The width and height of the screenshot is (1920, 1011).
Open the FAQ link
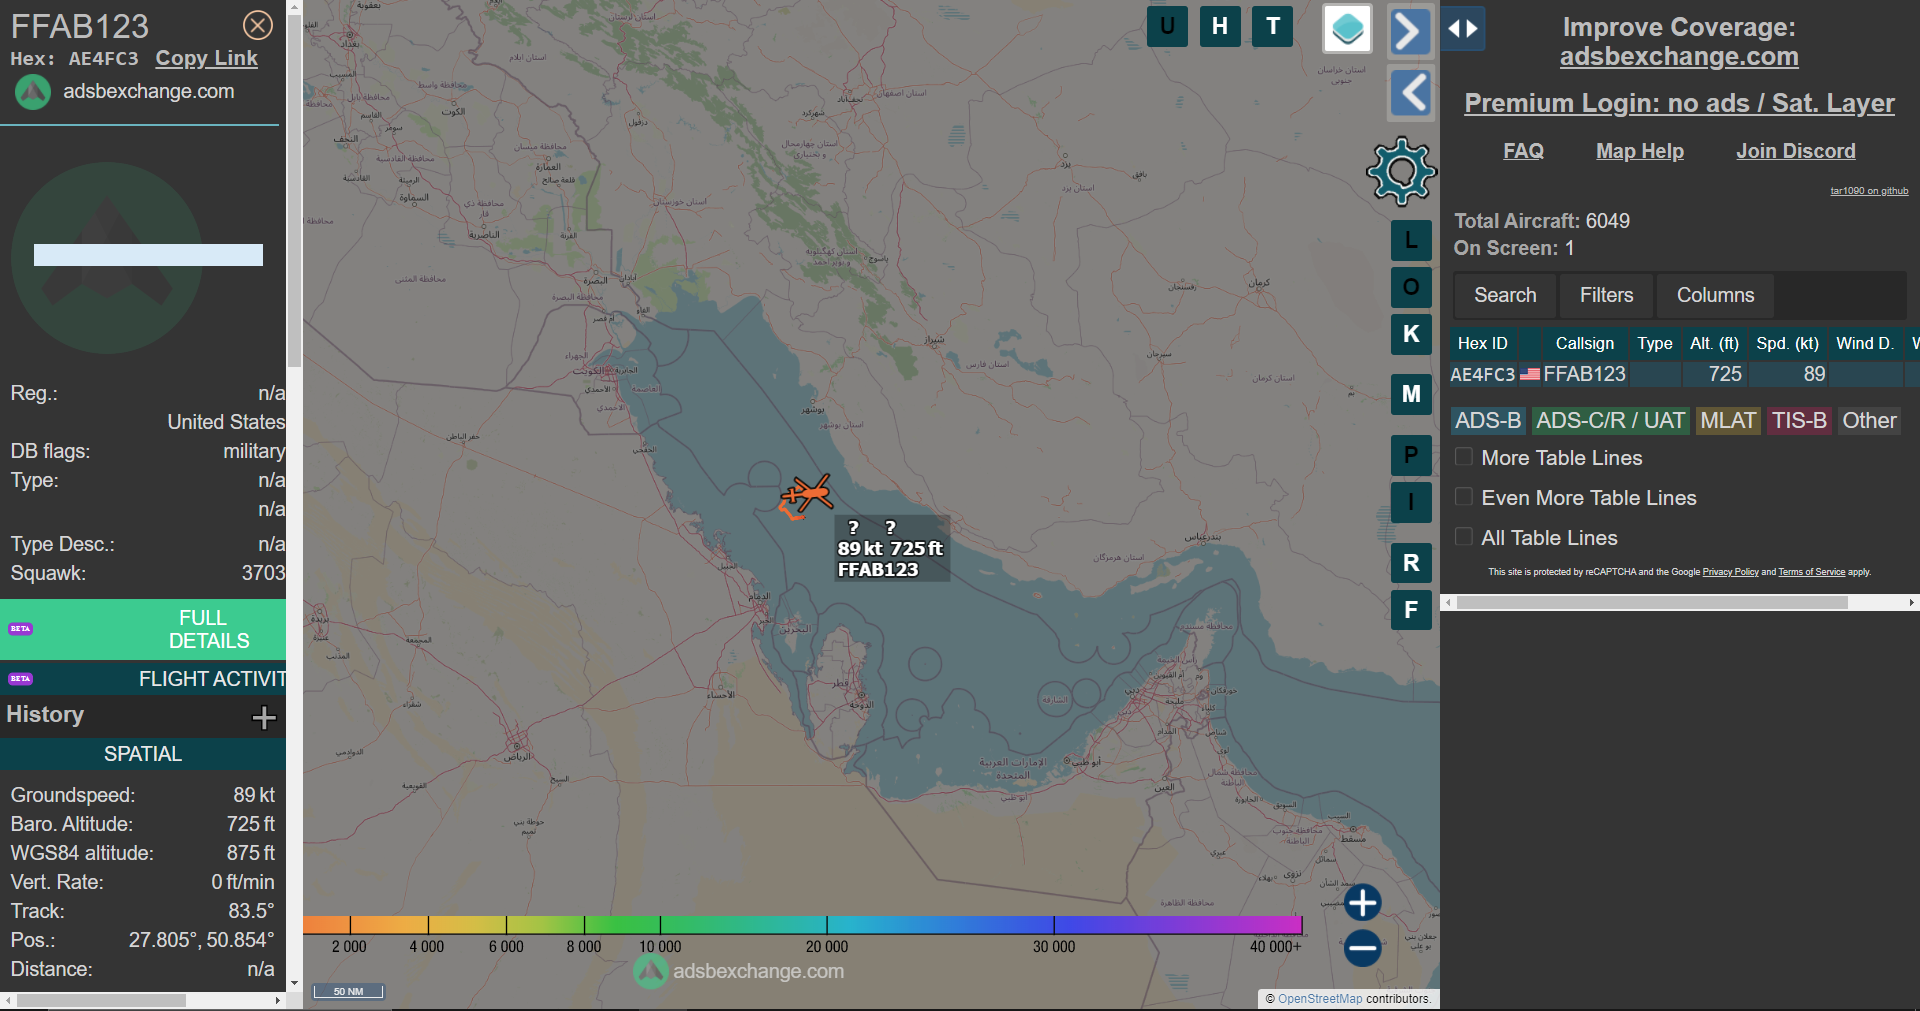tap(1523, 151)
